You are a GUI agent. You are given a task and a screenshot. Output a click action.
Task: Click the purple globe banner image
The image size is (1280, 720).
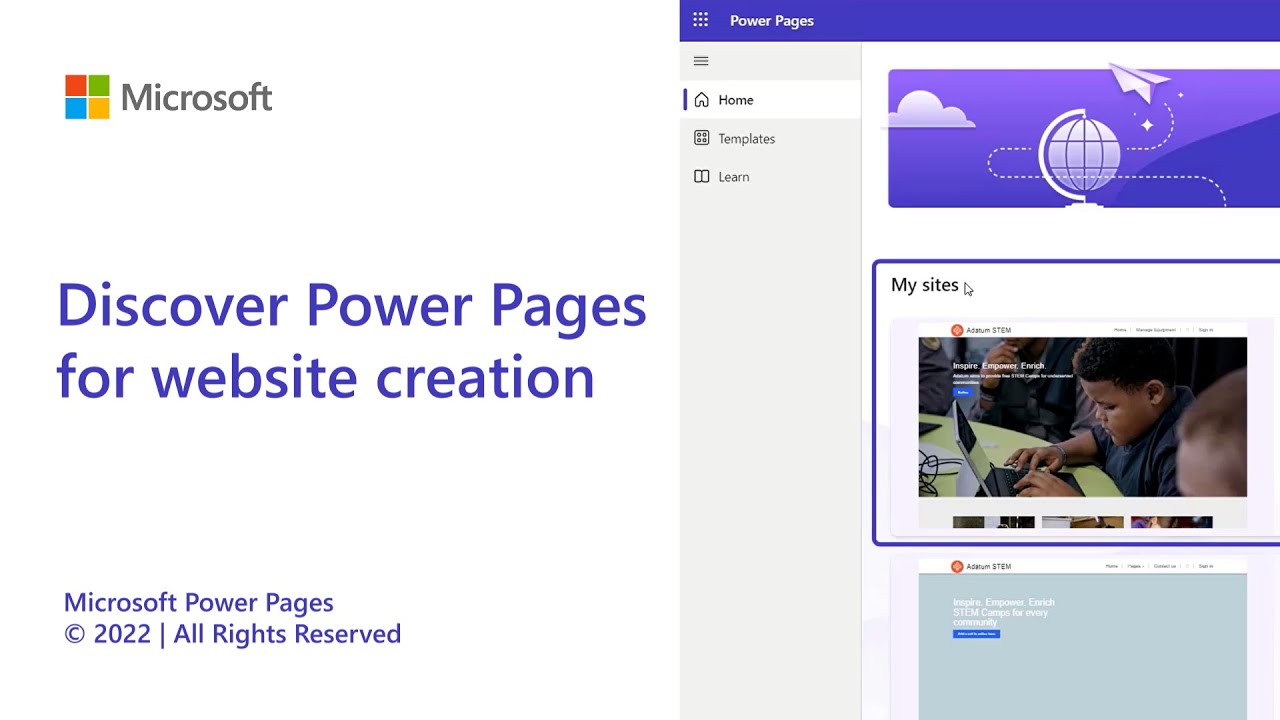1084,138
